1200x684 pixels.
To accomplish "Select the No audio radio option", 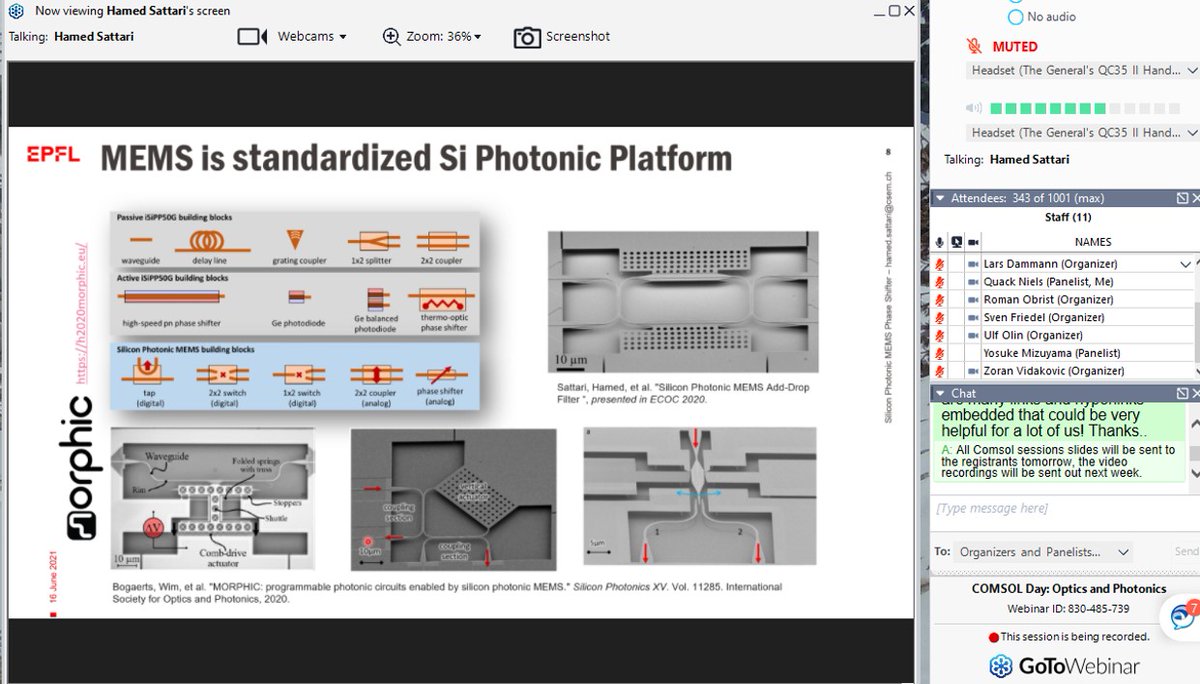I will click(1016, 17).
